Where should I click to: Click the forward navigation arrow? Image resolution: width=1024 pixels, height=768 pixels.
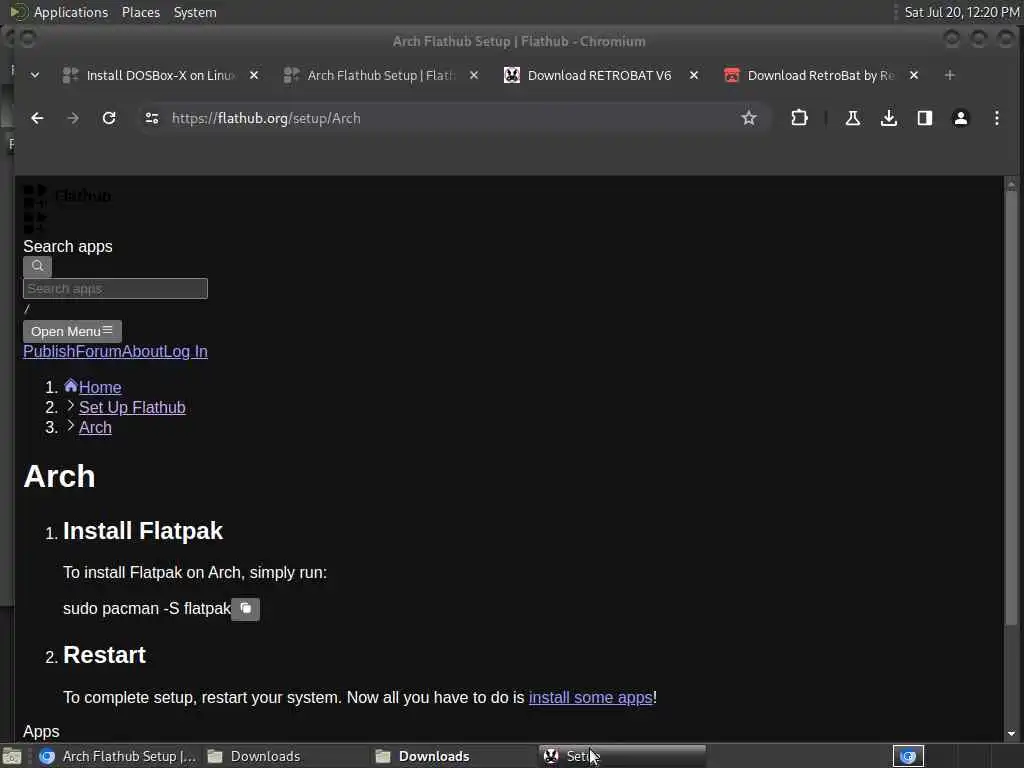[73, 118]
